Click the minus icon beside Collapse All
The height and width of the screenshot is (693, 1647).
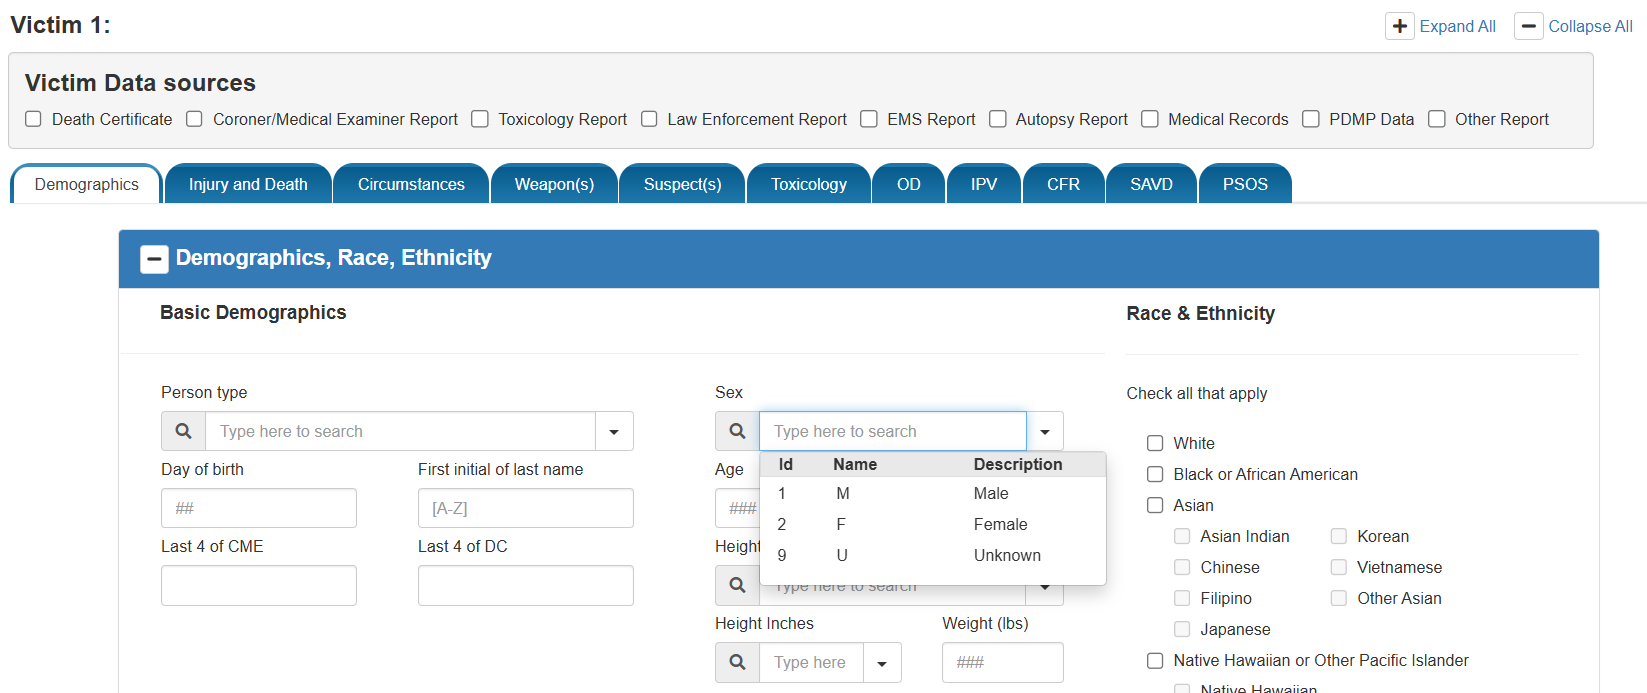[1528, 26]
